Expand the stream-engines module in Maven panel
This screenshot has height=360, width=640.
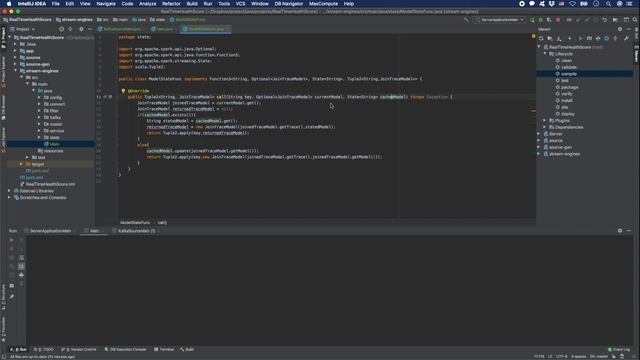[539, 154]
